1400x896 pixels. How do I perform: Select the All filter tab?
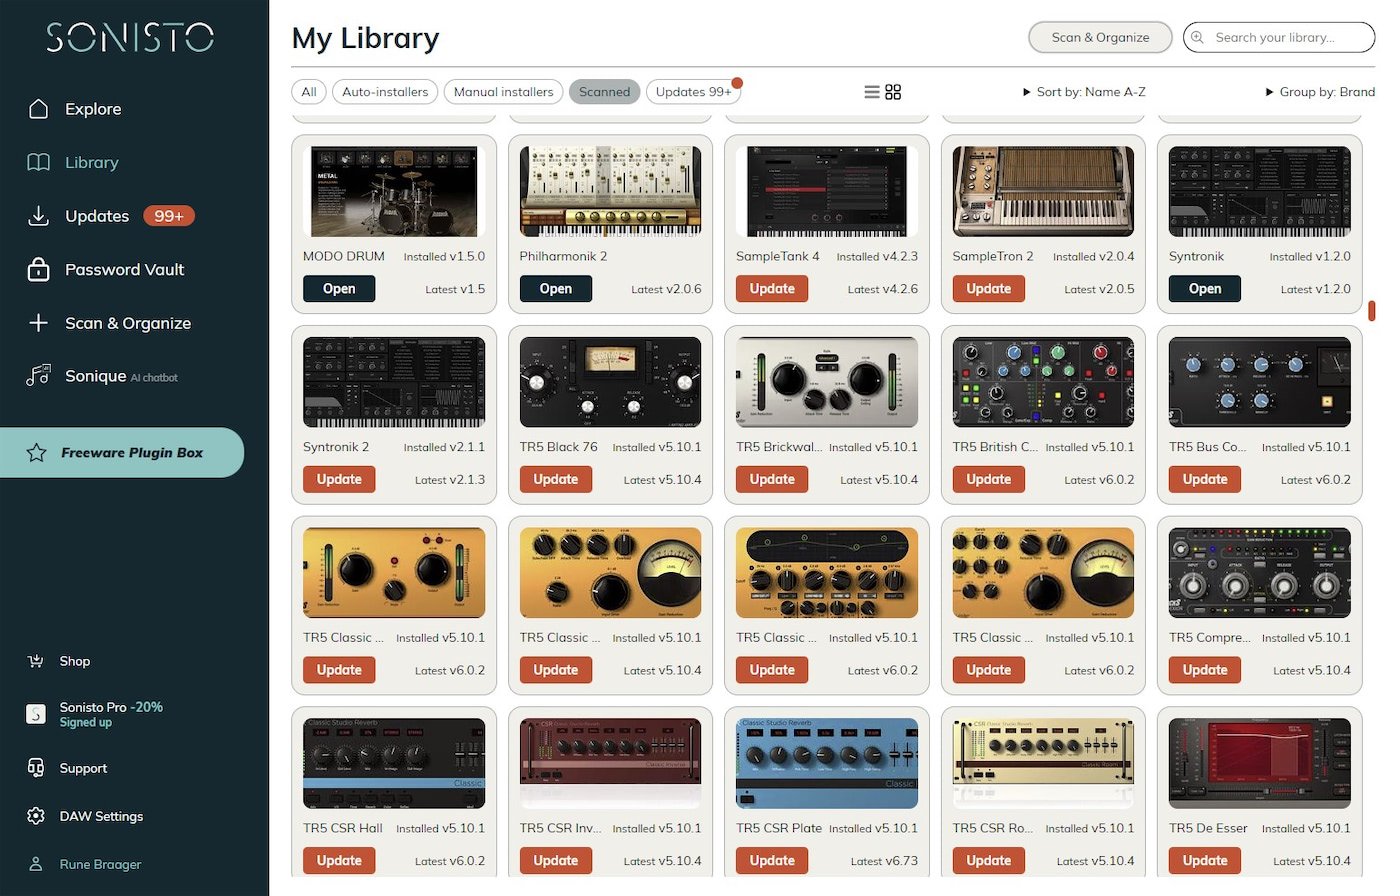pos(309,92)
